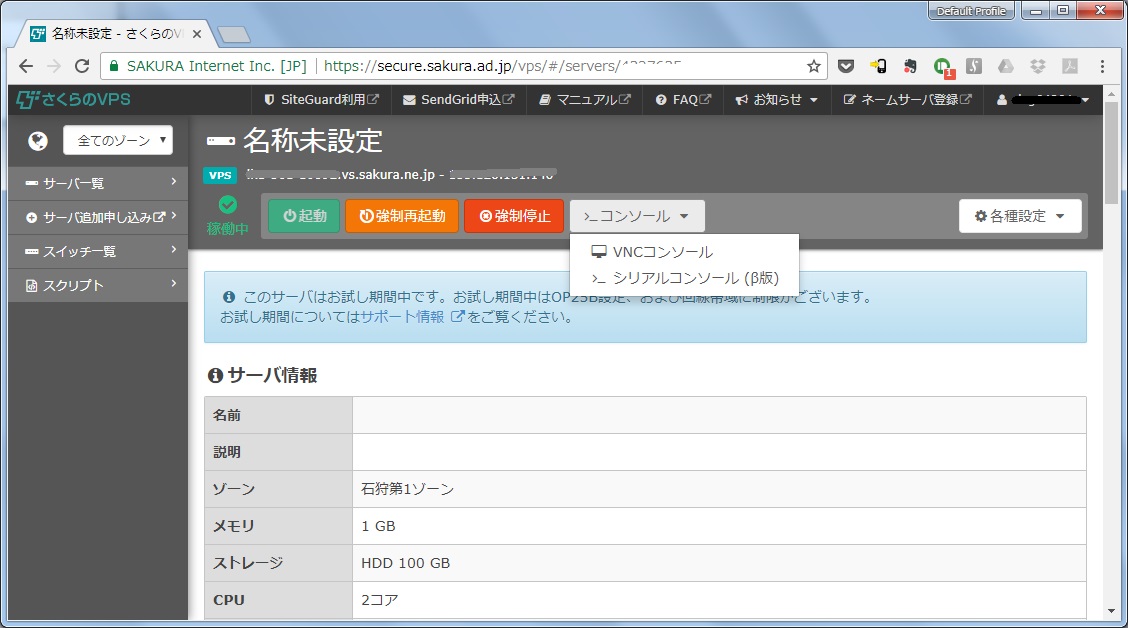Expand the お知らせ notifications menu
Viewport: 1128px width, 628px height.
776,100
